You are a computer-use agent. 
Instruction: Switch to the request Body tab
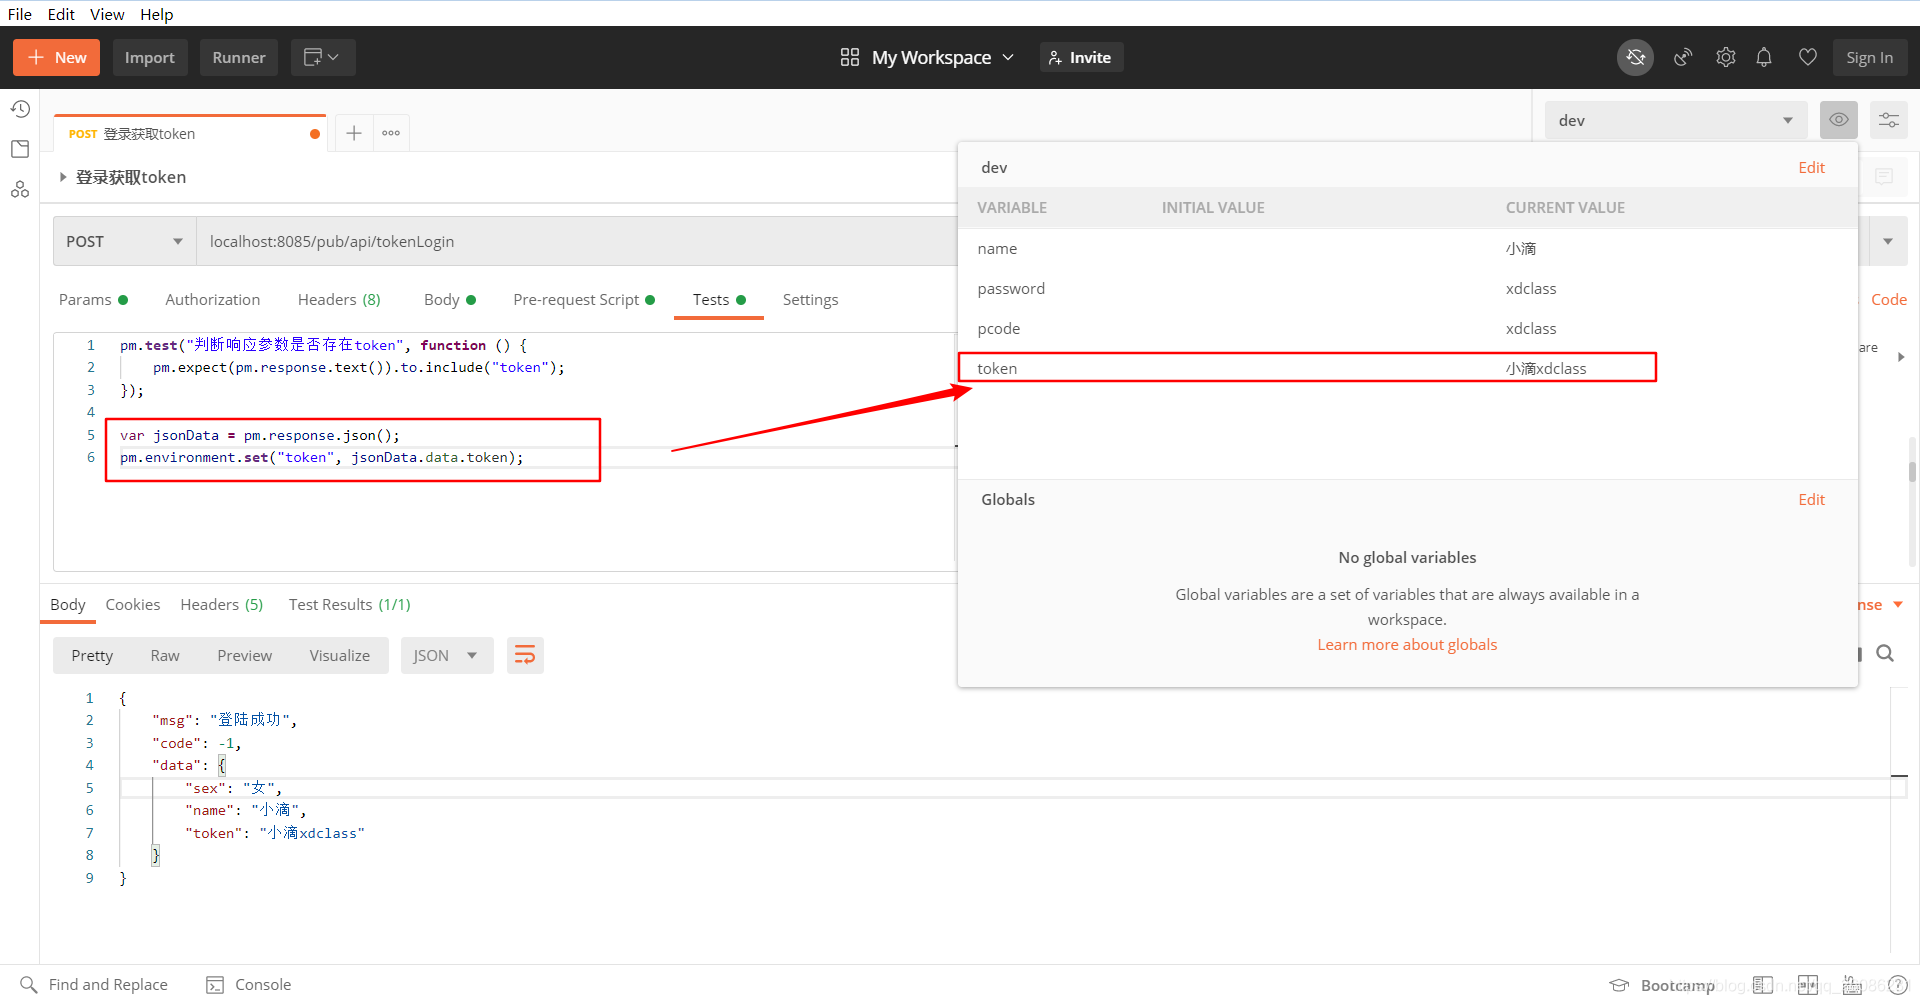coord(449,300)
